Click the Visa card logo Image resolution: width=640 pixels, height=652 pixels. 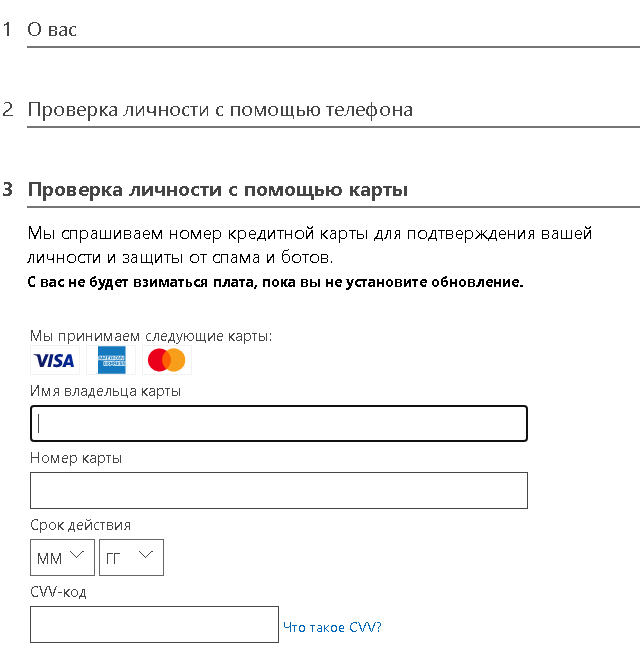click(x=54, y=360)
